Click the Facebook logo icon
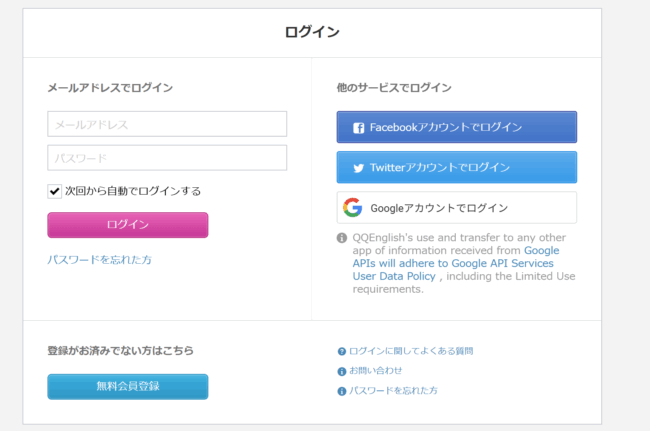650x431 pixels. pos(358,128)
